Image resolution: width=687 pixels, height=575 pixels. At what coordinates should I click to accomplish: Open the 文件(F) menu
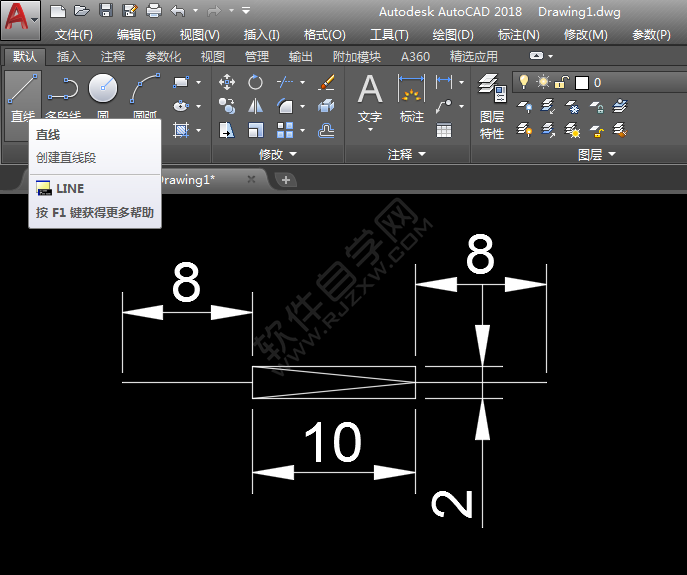click(x=73, y=34)
